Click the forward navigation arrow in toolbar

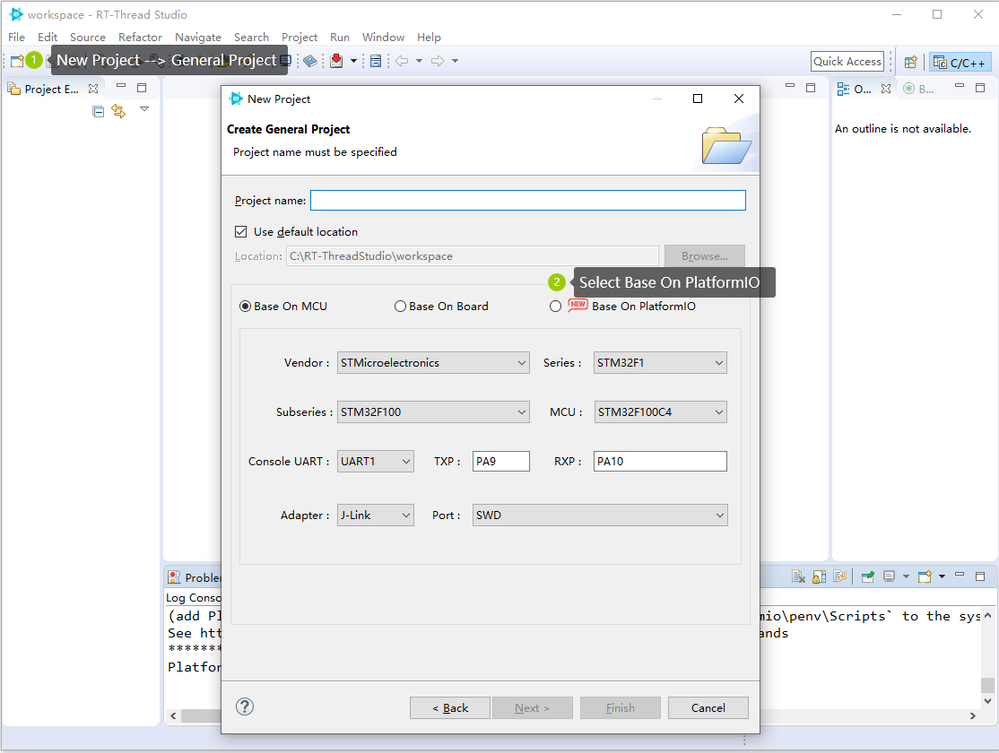click(x=437, y=61)
